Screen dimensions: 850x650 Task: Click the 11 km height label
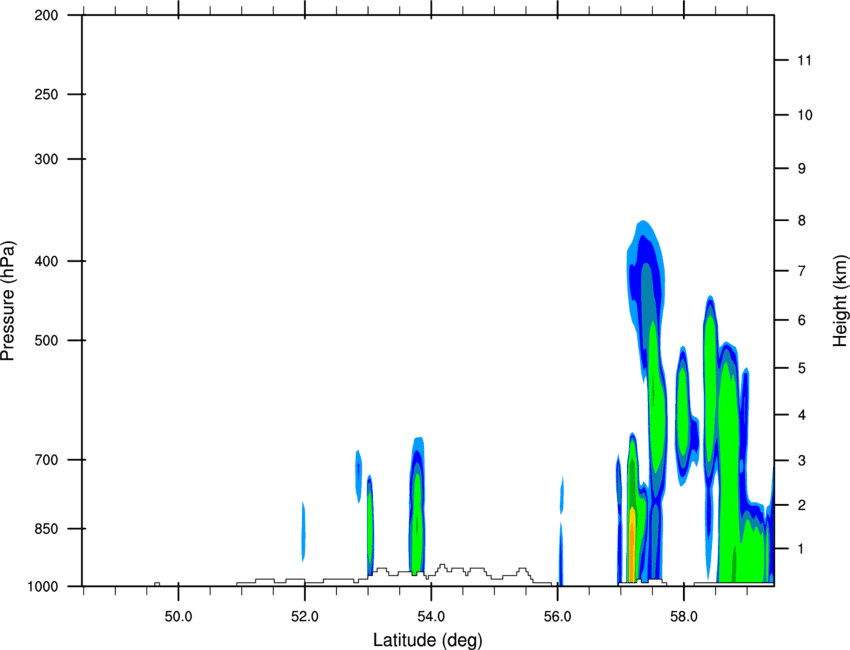(804, 60)
